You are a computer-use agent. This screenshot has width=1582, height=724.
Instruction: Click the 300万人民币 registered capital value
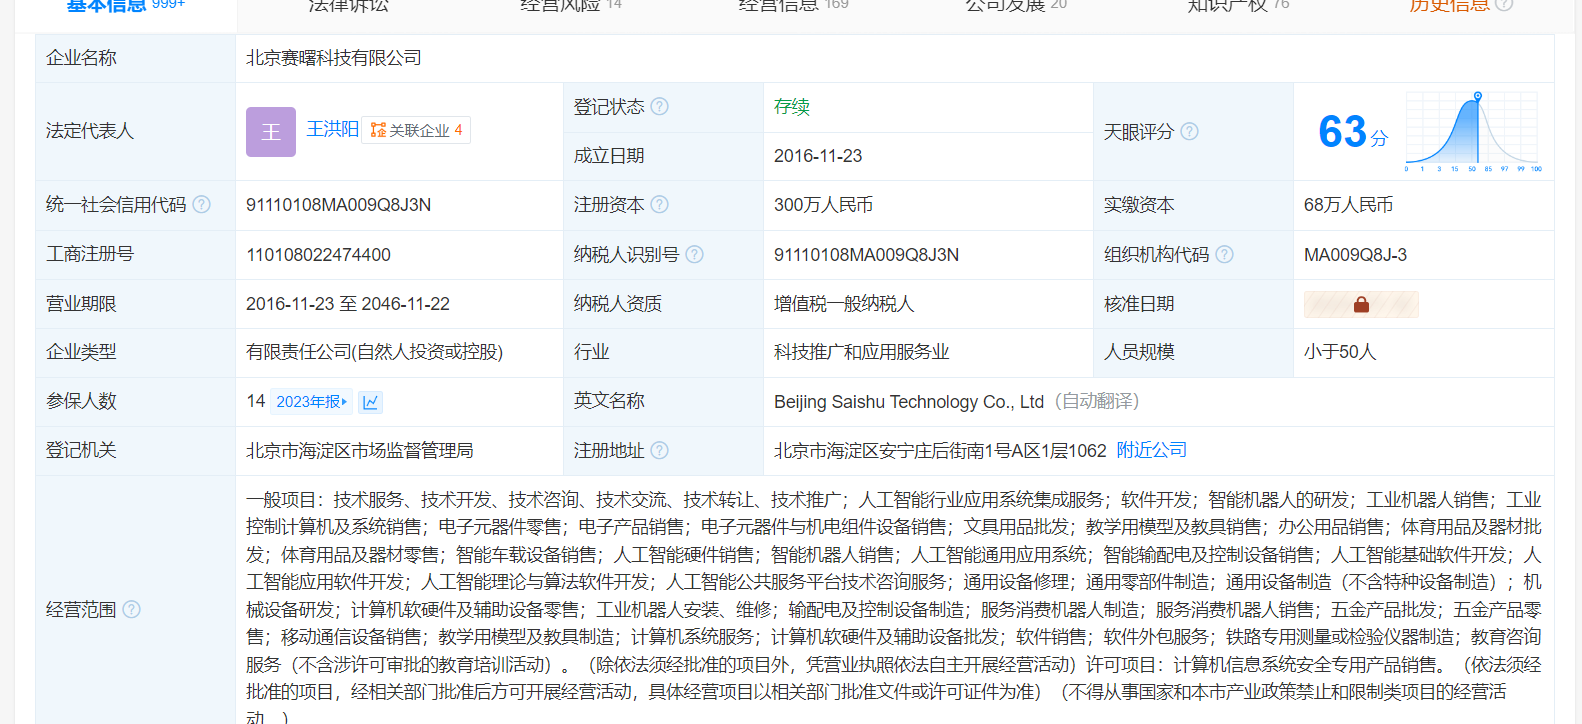point(823,205)
